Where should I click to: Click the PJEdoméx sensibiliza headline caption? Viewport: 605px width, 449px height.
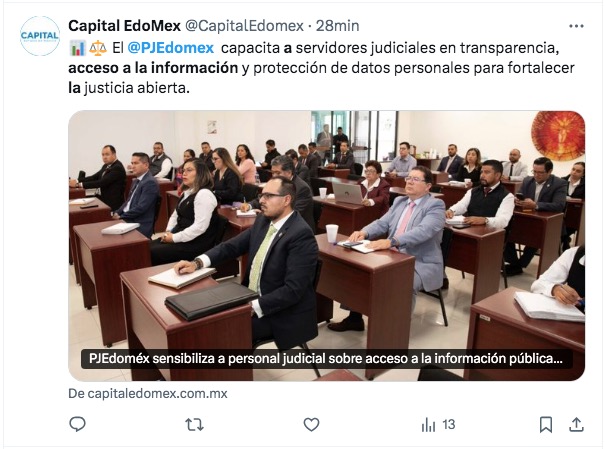(x=326, y=359)
